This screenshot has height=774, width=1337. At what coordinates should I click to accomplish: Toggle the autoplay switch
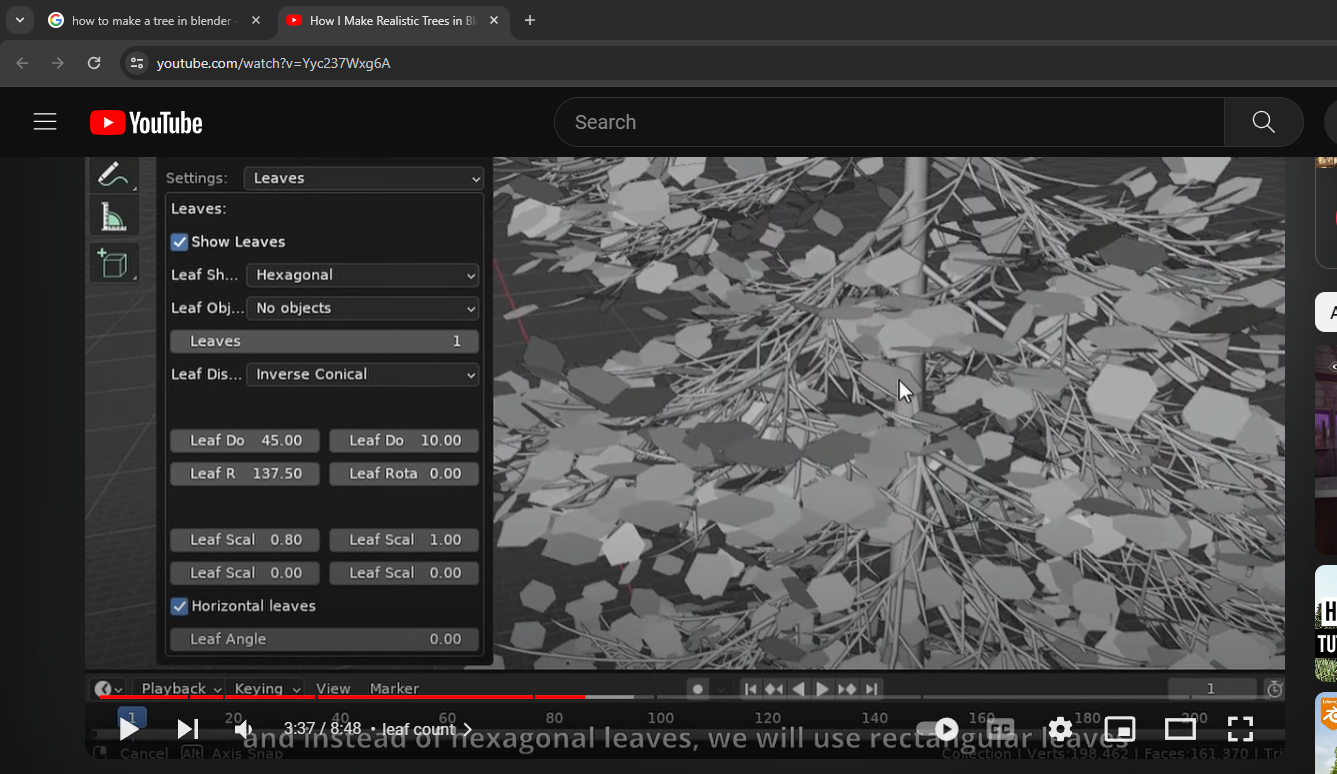click(938, 729)
